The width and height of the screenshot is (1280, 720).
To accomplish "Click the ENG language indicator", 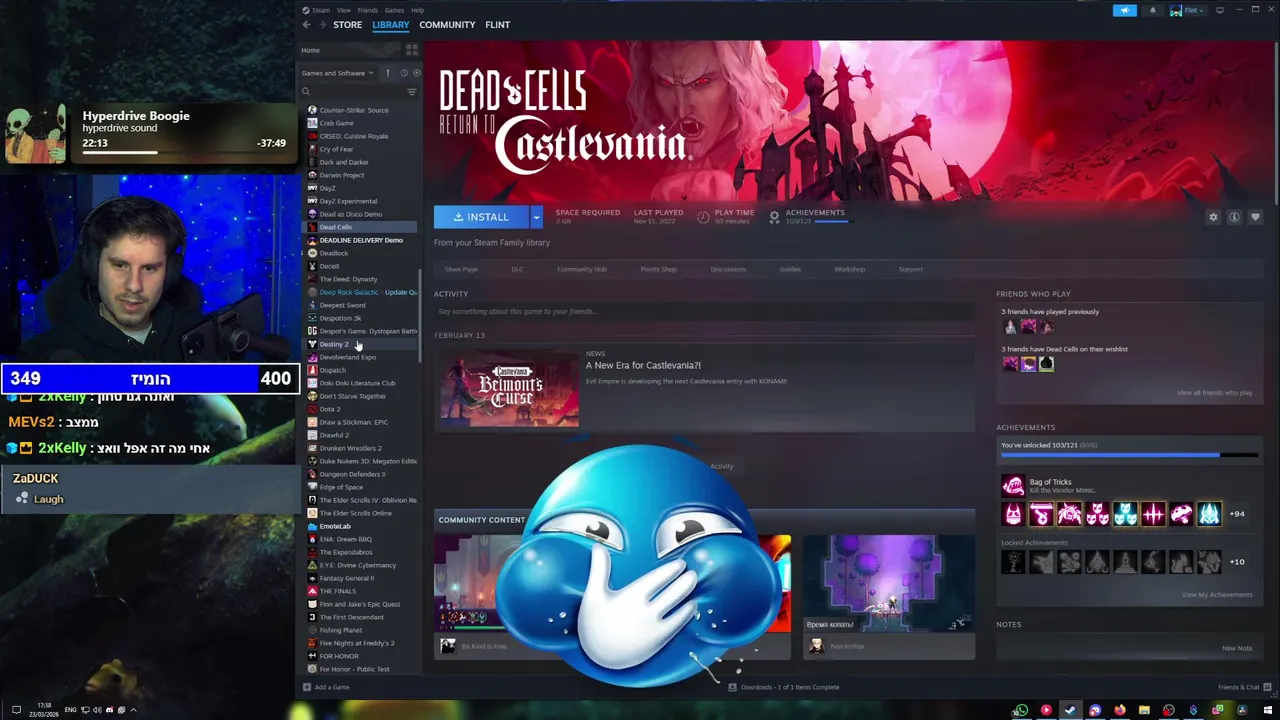I will [71, 710].
